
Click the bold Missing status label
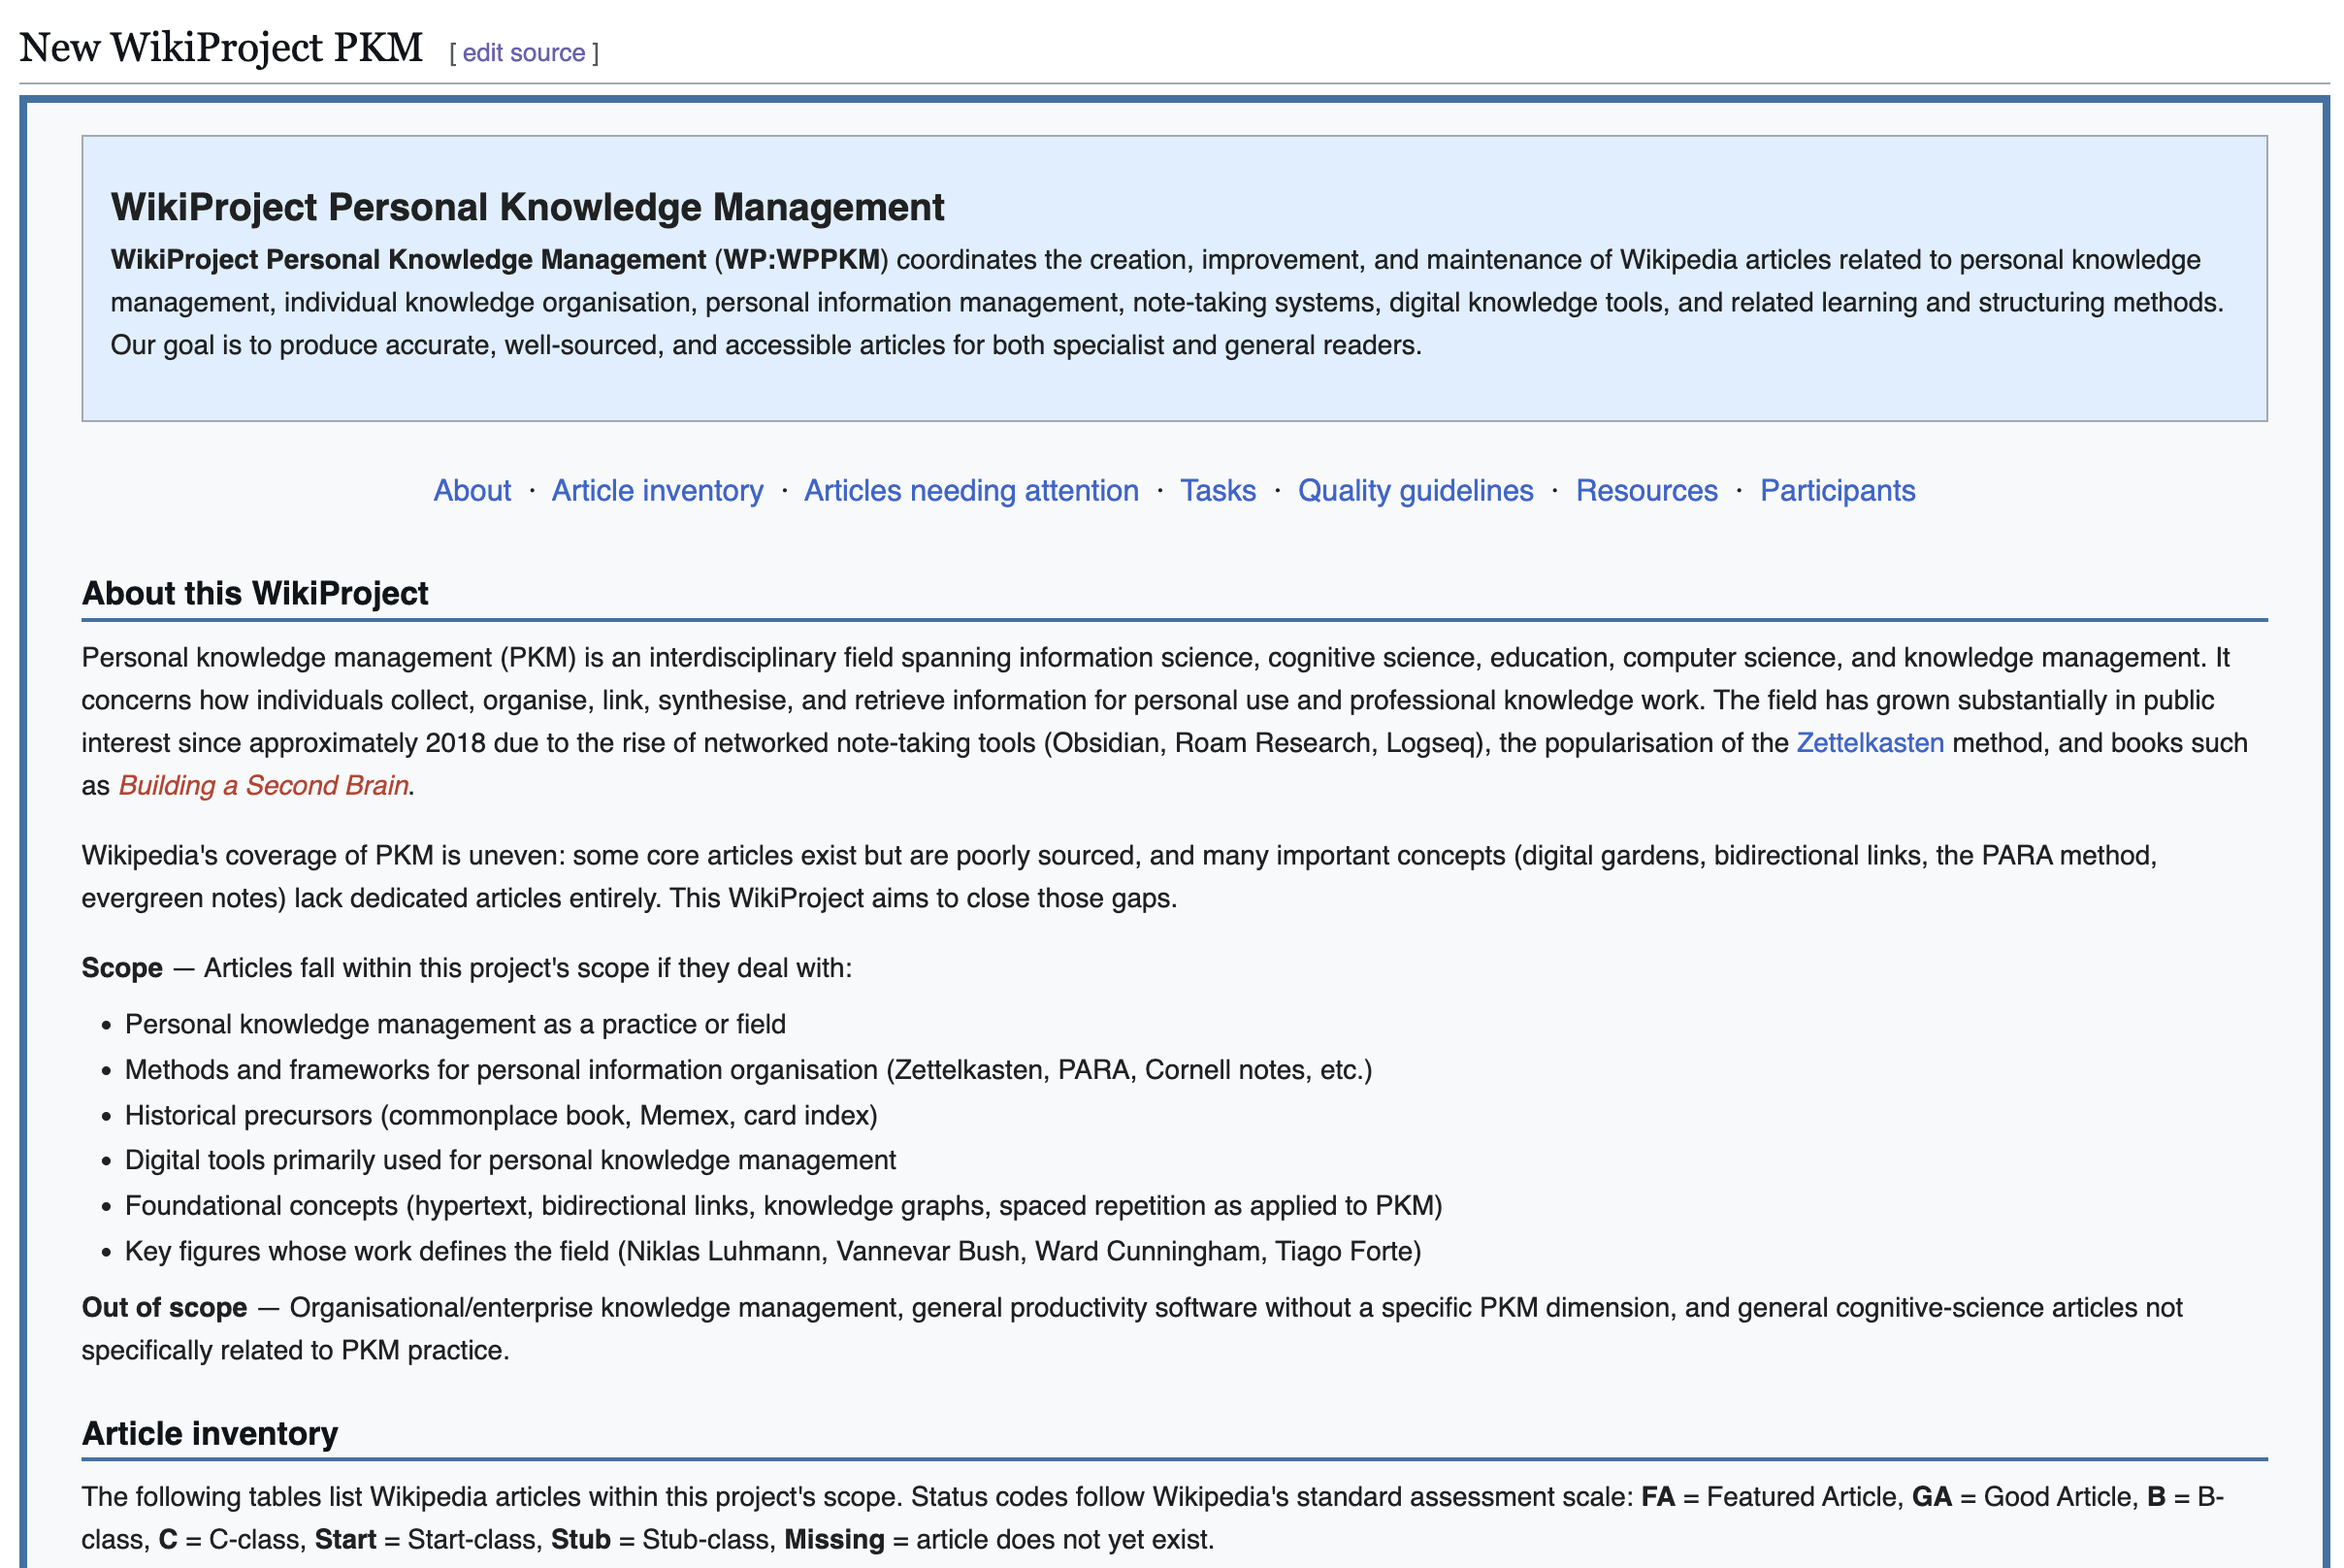(x=834, y=1539)
